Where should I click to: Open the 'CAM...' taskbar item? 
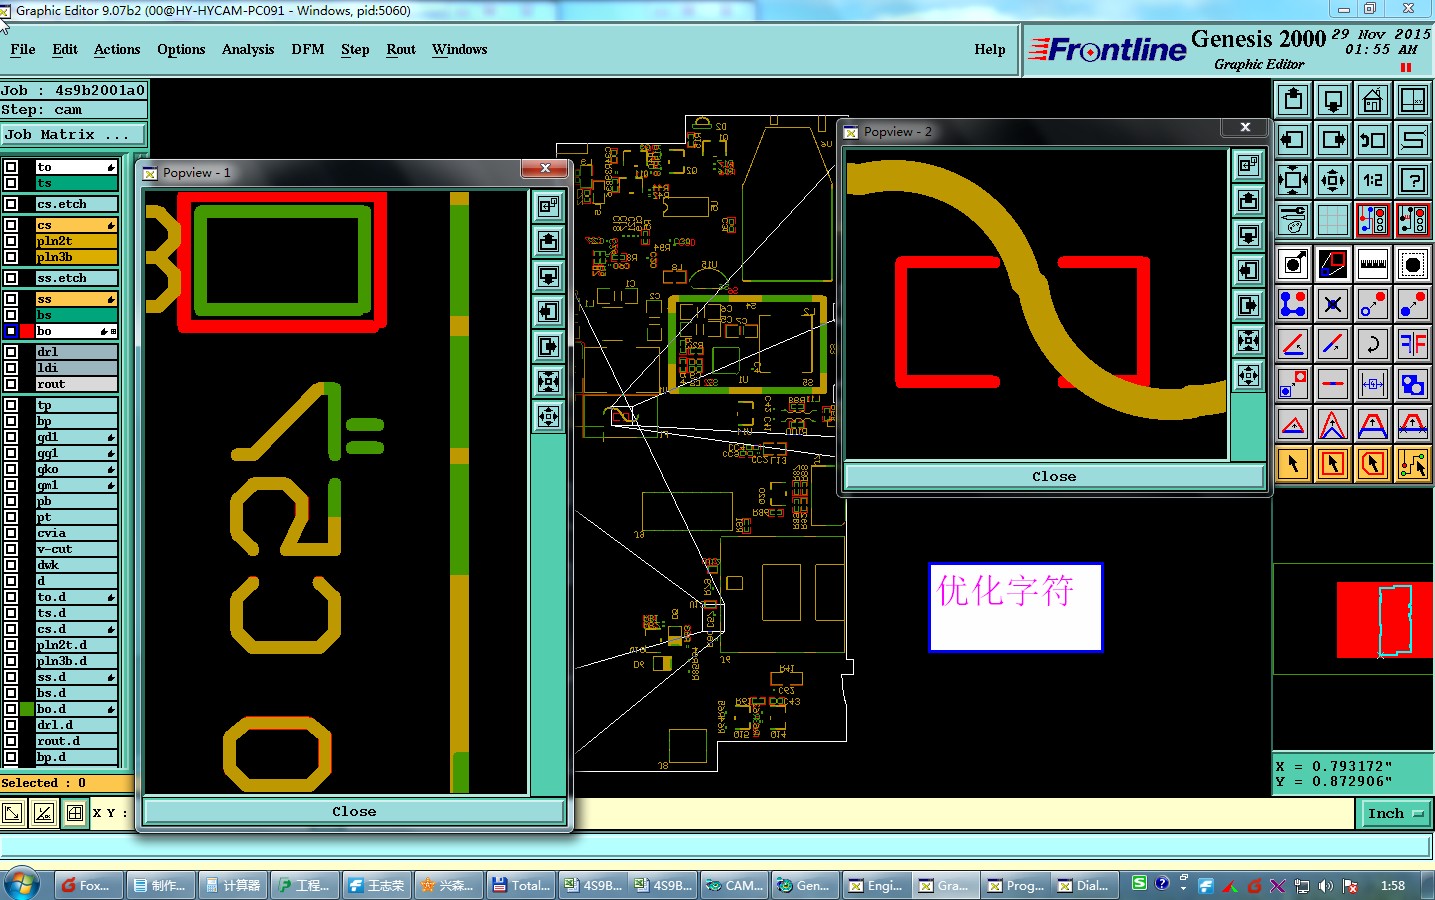[x=733, y=885]
